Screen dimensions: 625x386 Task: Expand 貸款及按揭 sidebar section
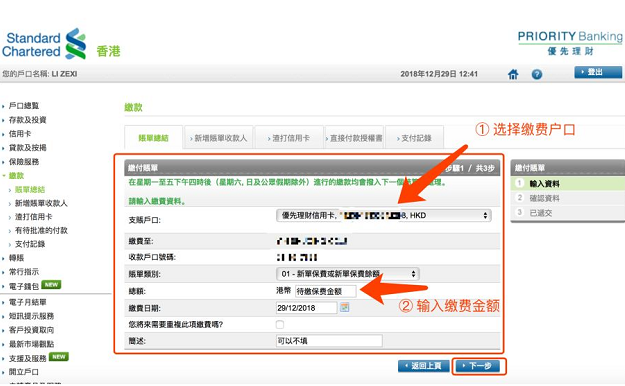[x=28, y=148]
